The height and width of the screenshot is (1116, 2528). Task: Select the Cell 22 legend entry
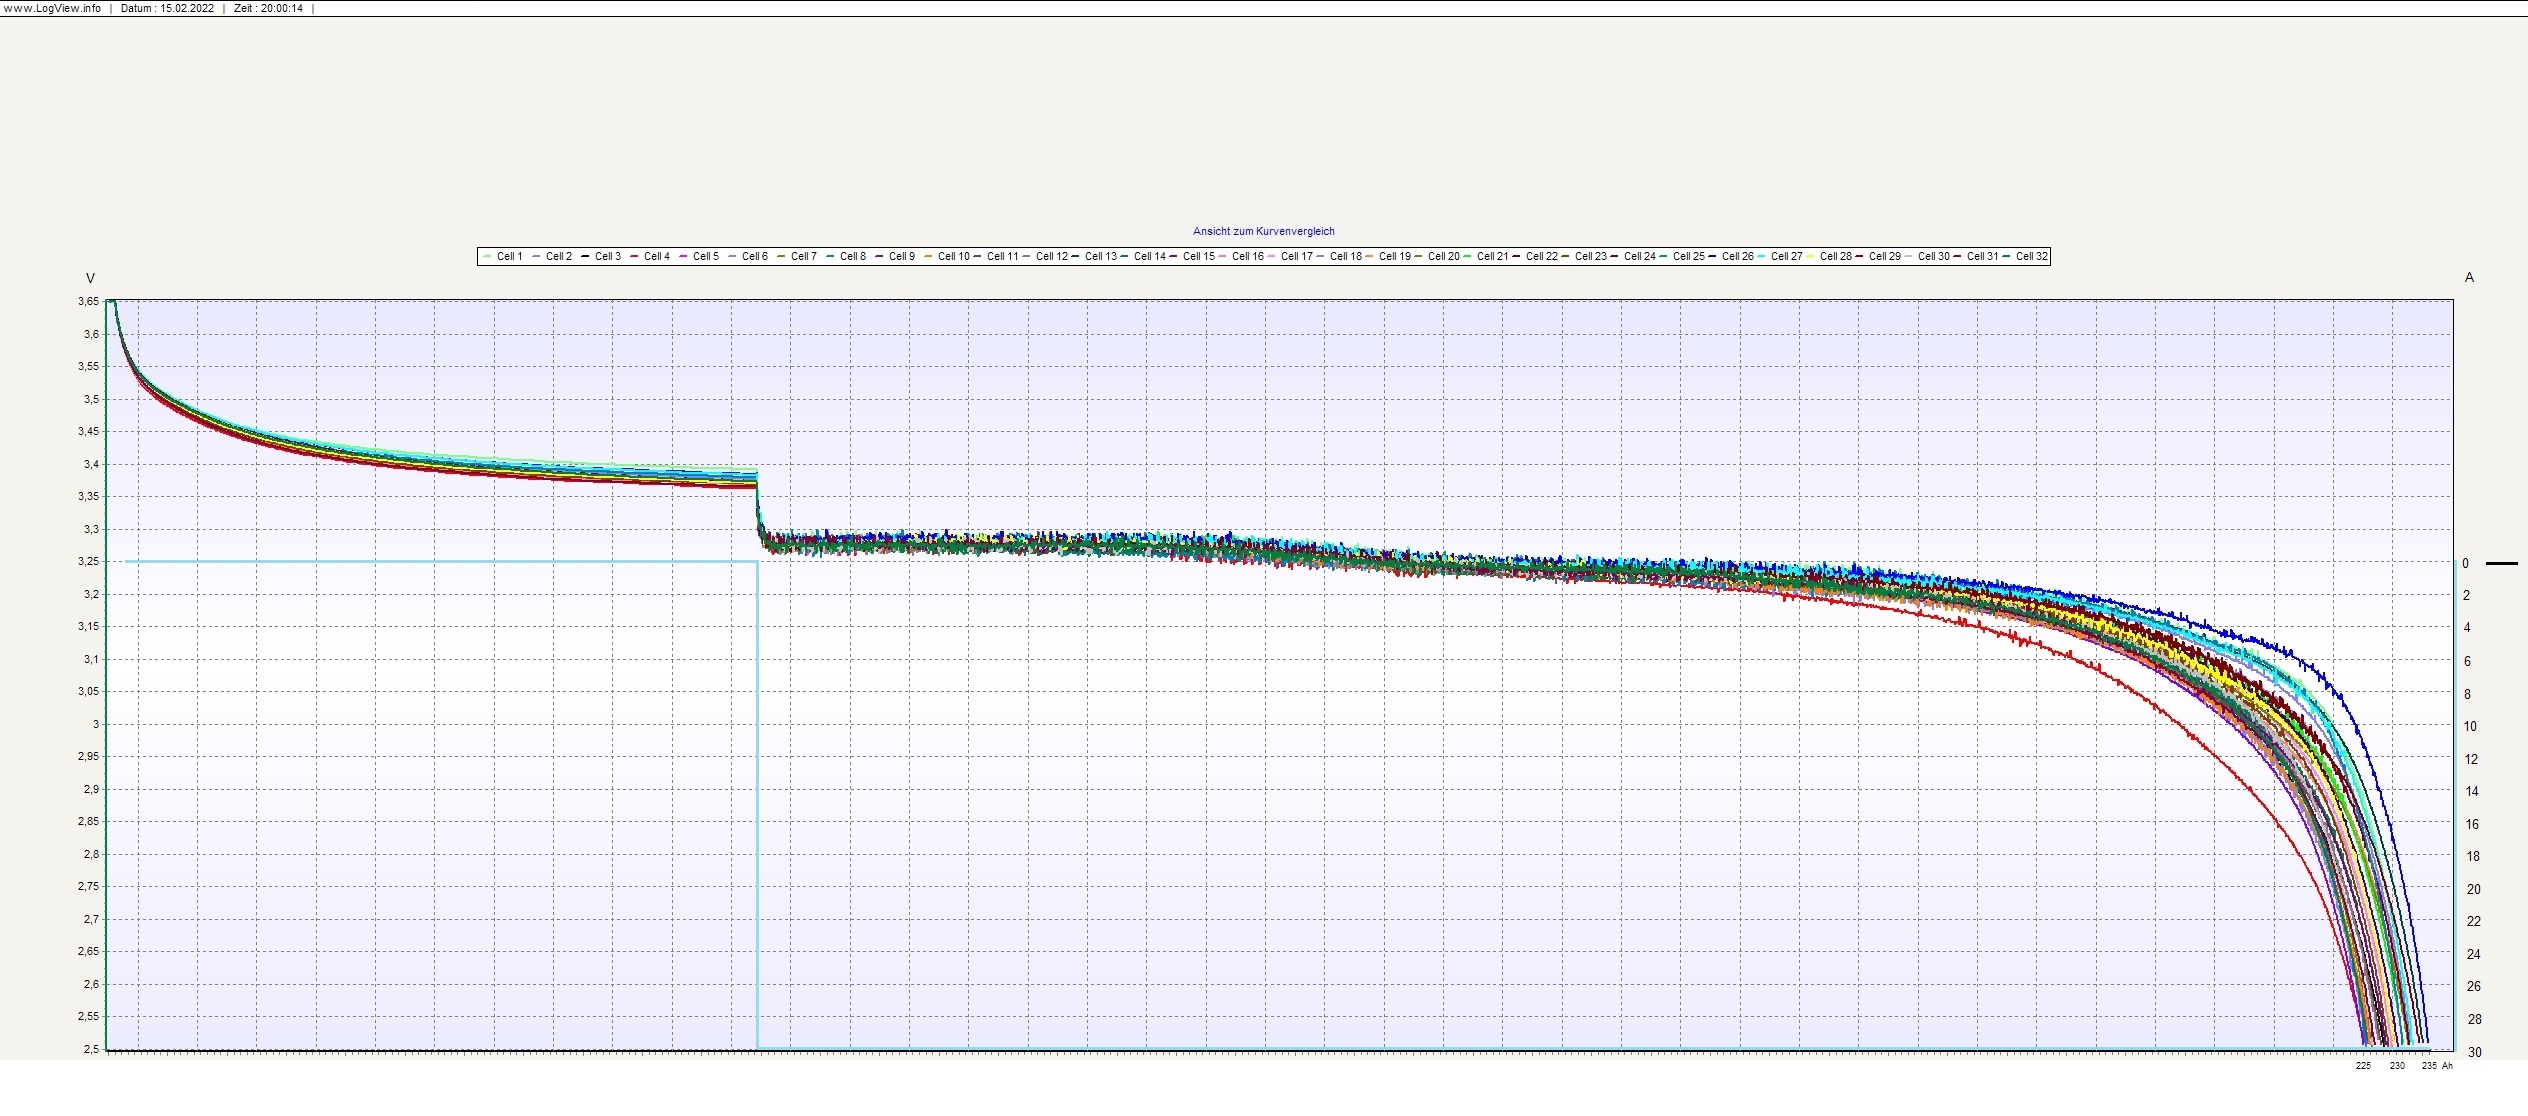point(1542,257)
